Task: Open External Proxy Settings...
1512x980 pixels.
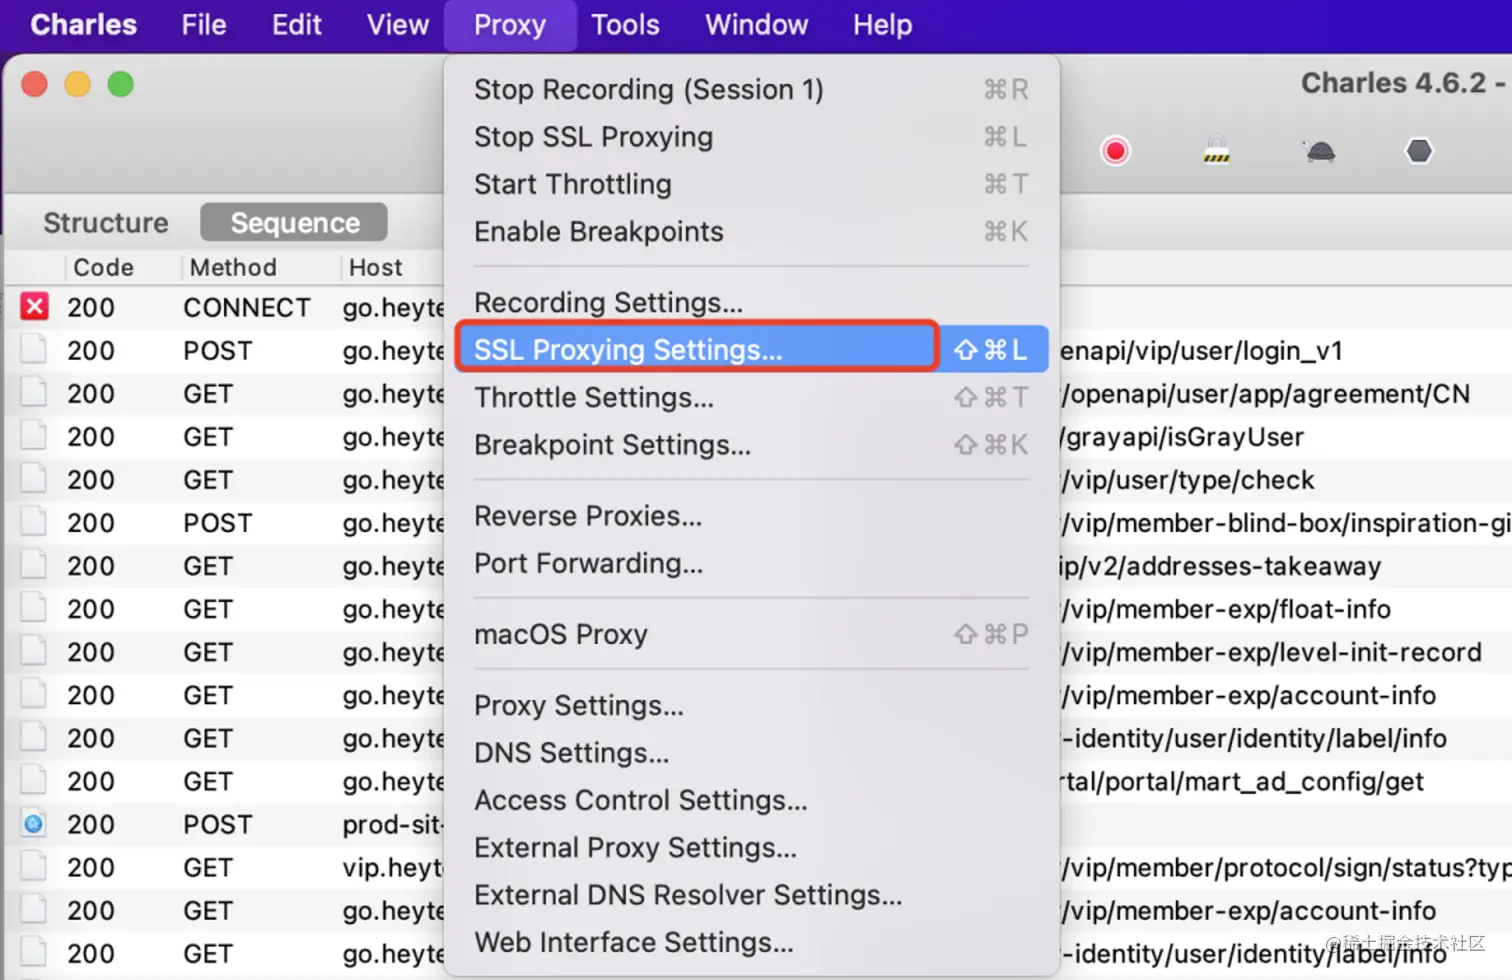Action: click(751, 847)
